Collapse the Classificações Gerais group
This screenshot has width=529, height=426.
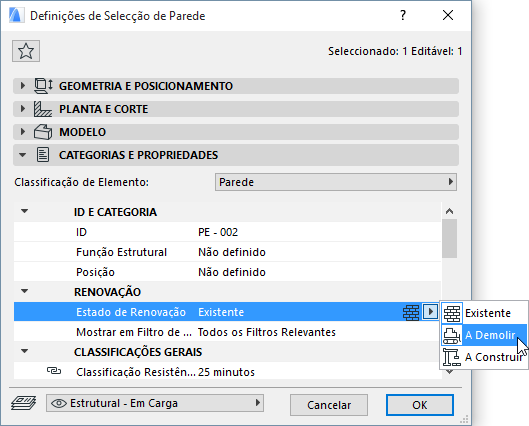24,351
